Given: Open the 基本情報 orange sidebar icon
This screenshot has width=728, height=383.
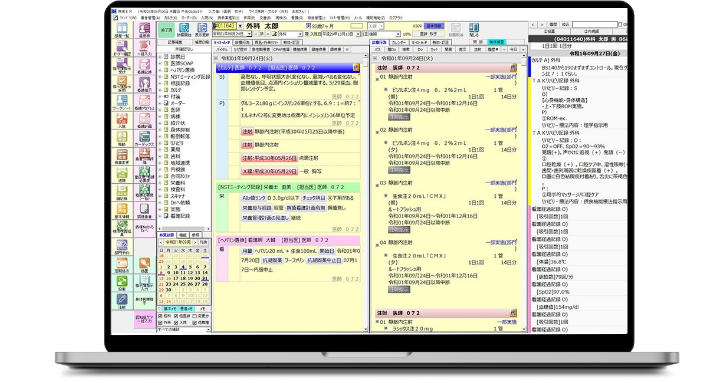Looking at the screenshot, I should 122,210.
